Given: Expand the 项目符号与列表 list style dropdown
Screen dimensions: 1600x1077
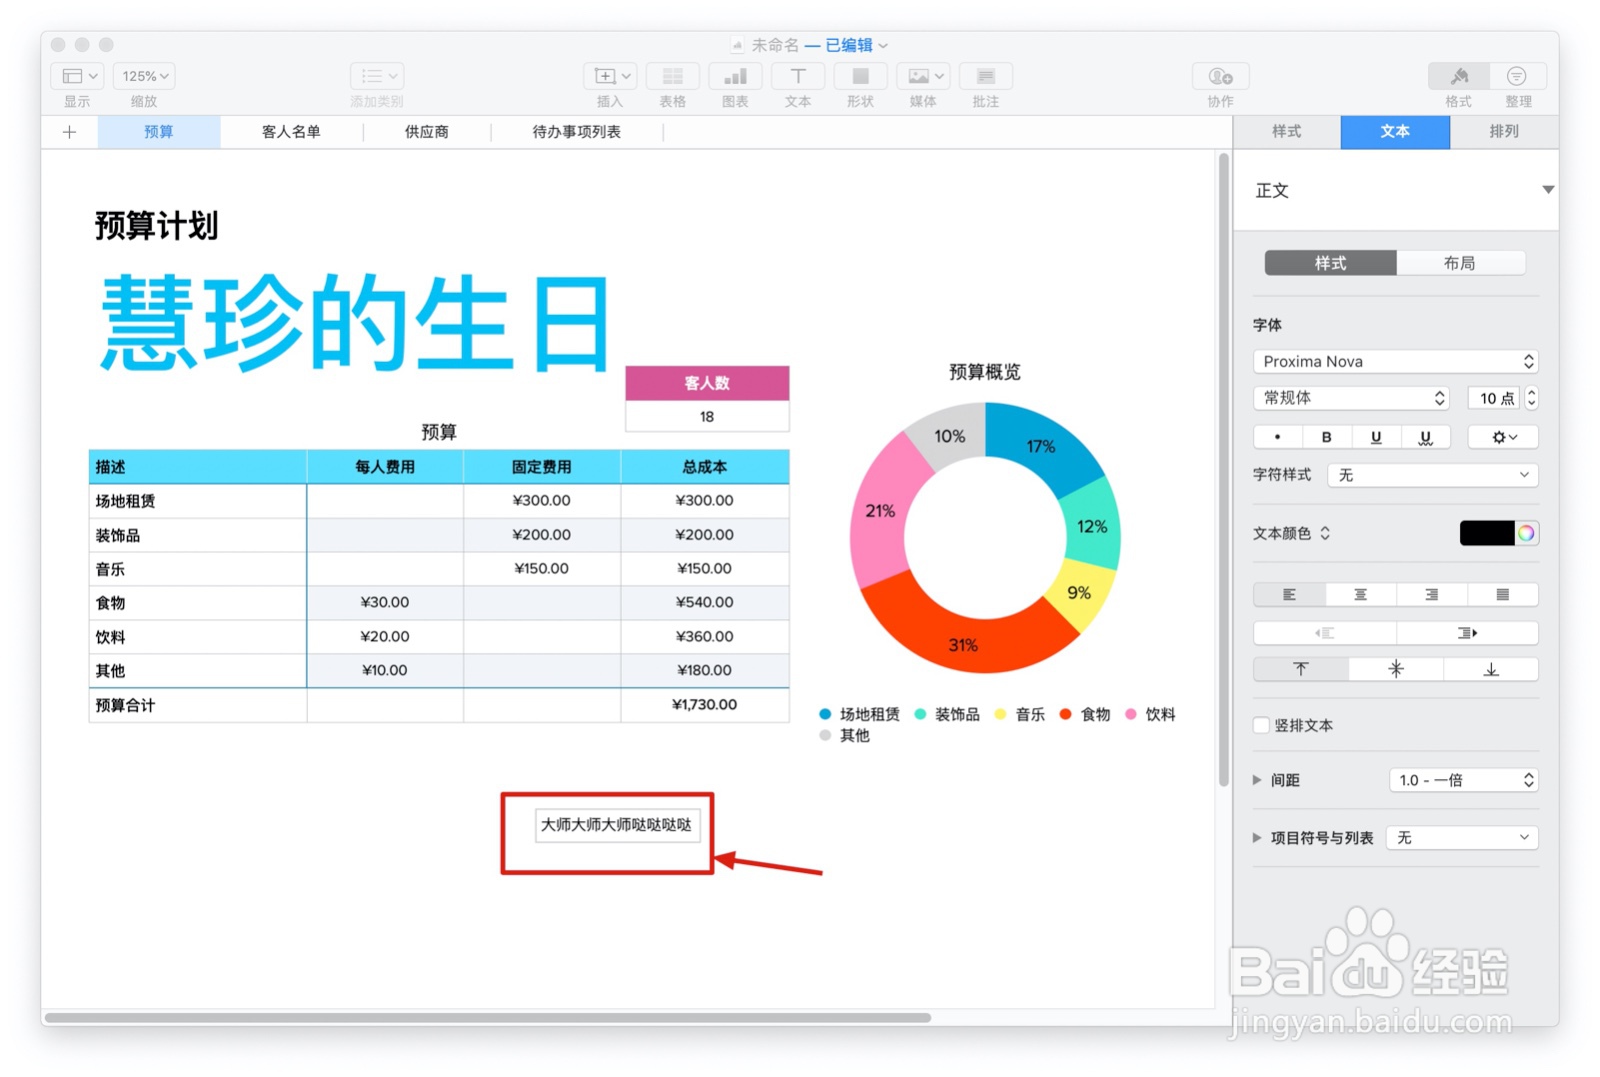Looking at the screenshot, I should [1461, 837].
